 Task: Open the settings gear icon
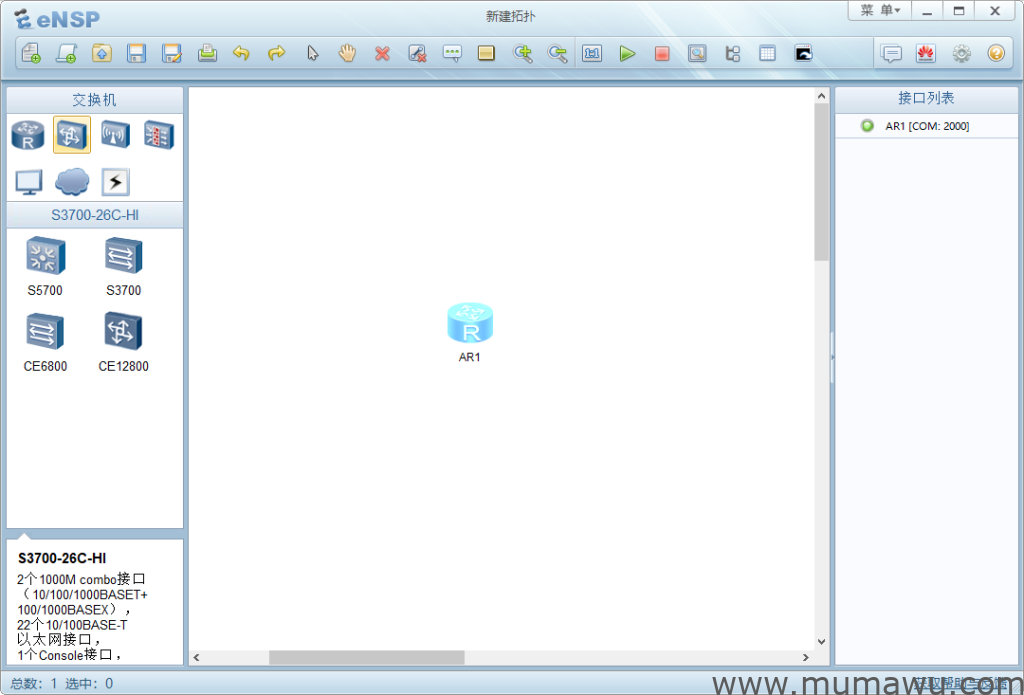(x=961, y=54)
